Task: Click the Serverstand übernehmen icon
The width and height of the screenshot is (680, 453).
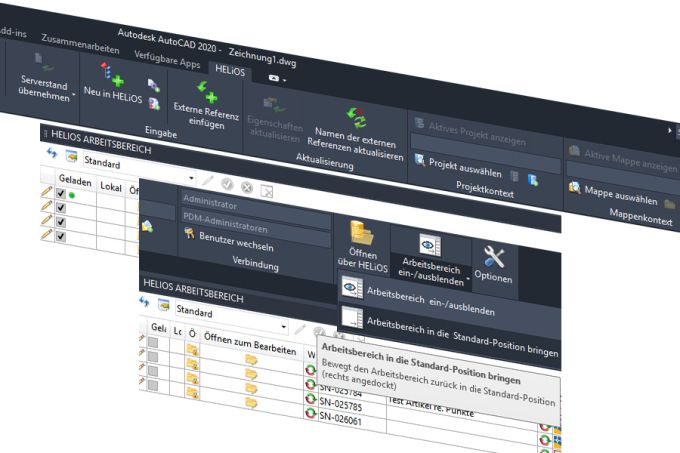Action: click(x=43, y=62)
